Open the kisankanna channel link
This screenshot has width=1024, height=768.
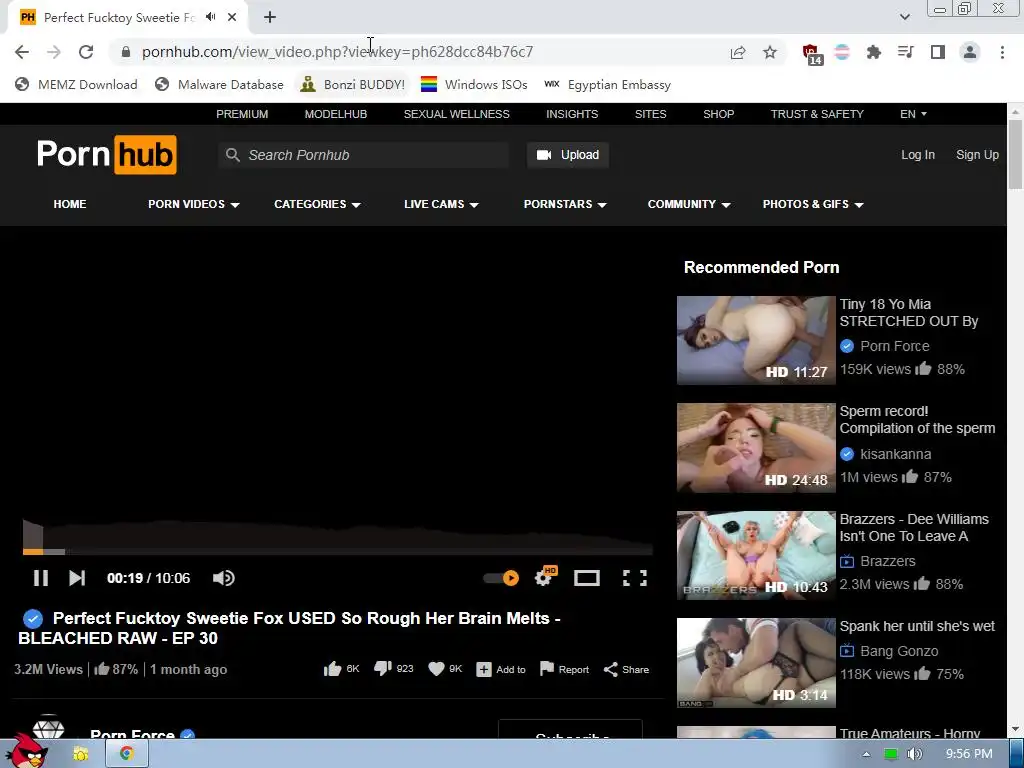[895, 454]
